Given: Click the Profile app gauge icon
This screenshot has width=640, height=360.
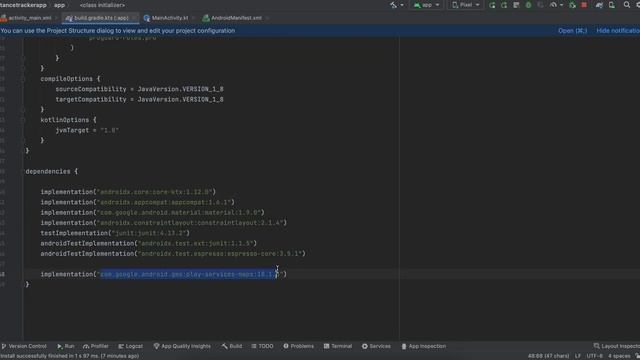Looking at the screenshot, I should [553, 5].
